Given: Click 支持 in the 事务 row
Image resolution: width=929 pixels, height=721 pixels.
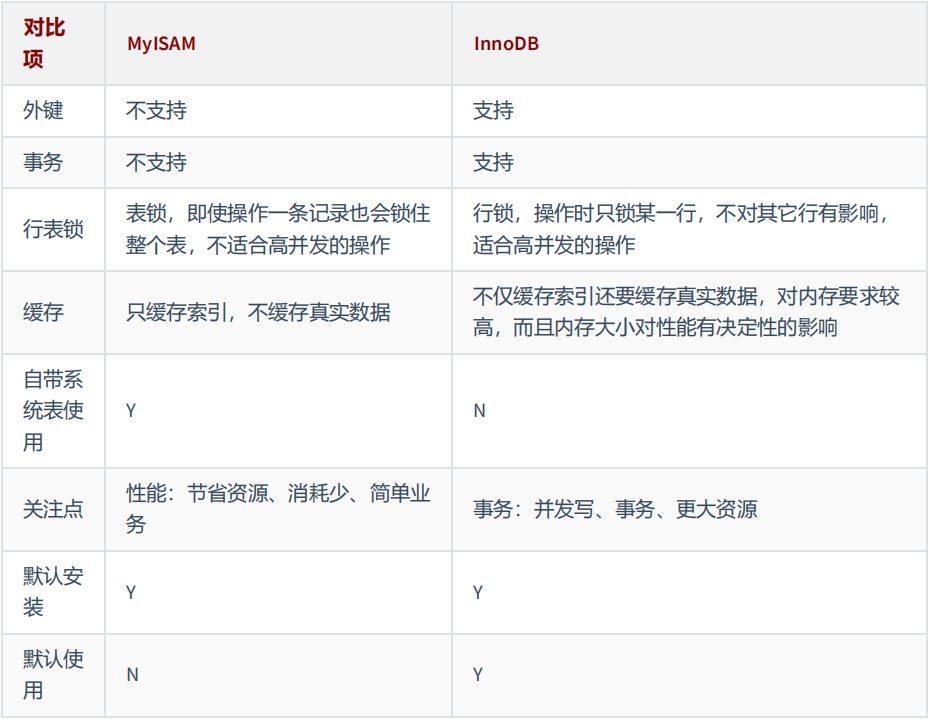Looking at the screenshot, I should point(494,162).
